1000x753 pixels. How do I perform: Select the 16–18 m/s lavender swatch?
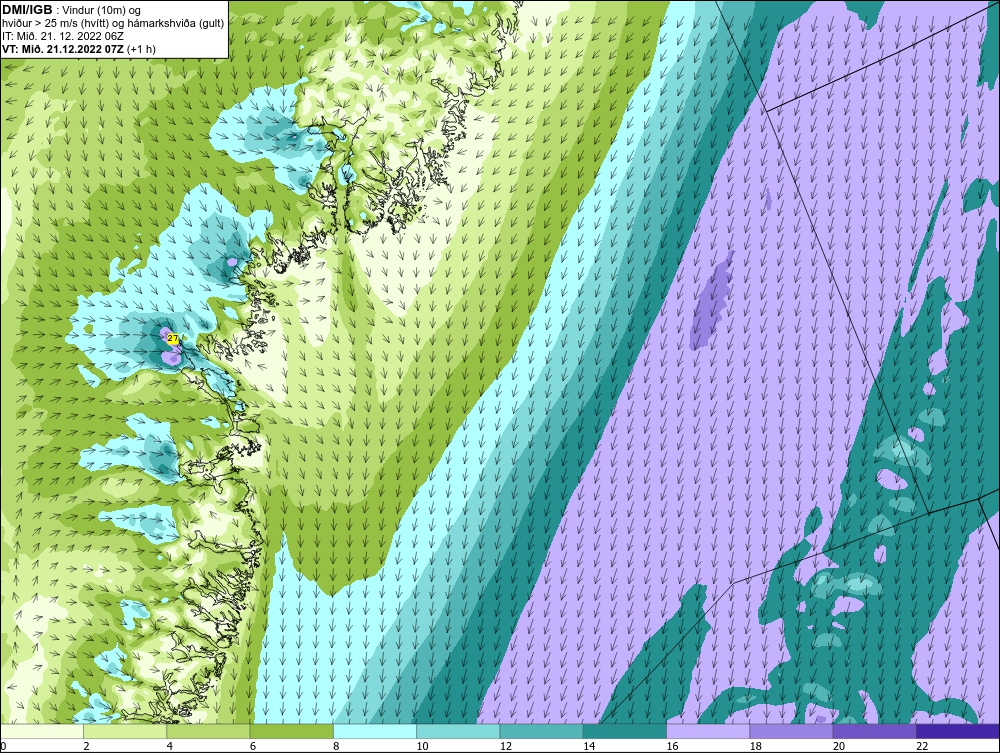click(x=709, y=731)
